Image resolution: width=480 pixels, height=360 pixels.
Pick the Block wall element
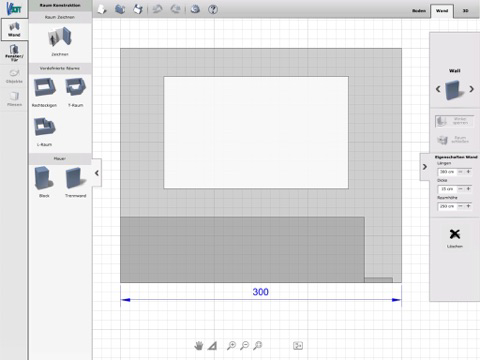[x=44, y=182]
